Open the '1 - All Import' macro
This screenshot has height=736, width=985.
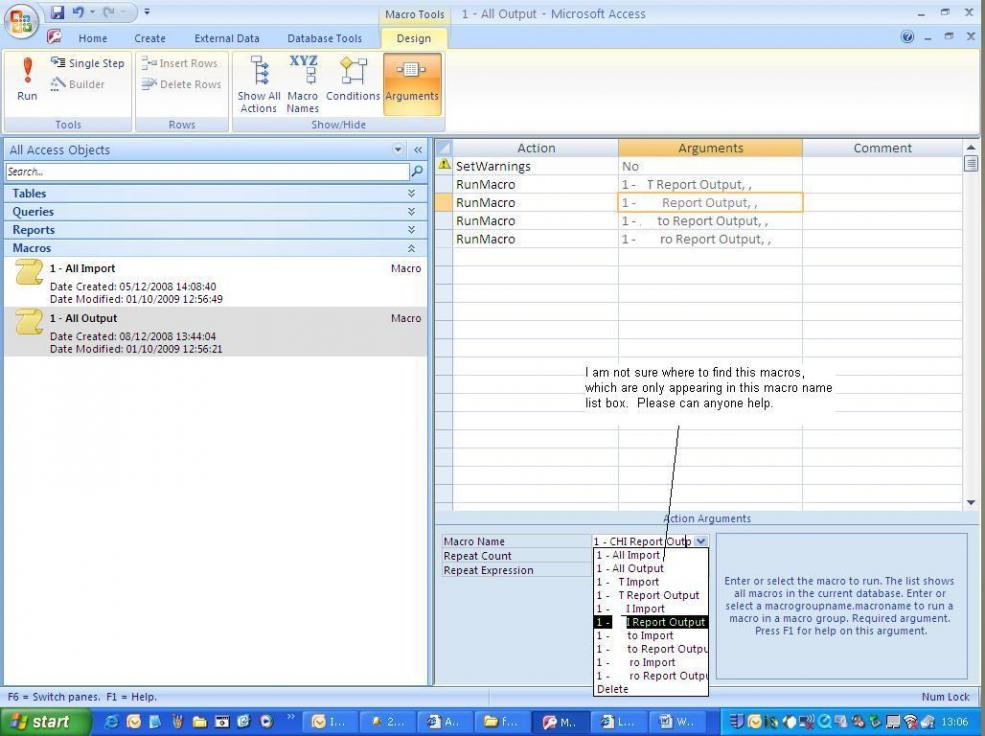click(x=82, y=268)
